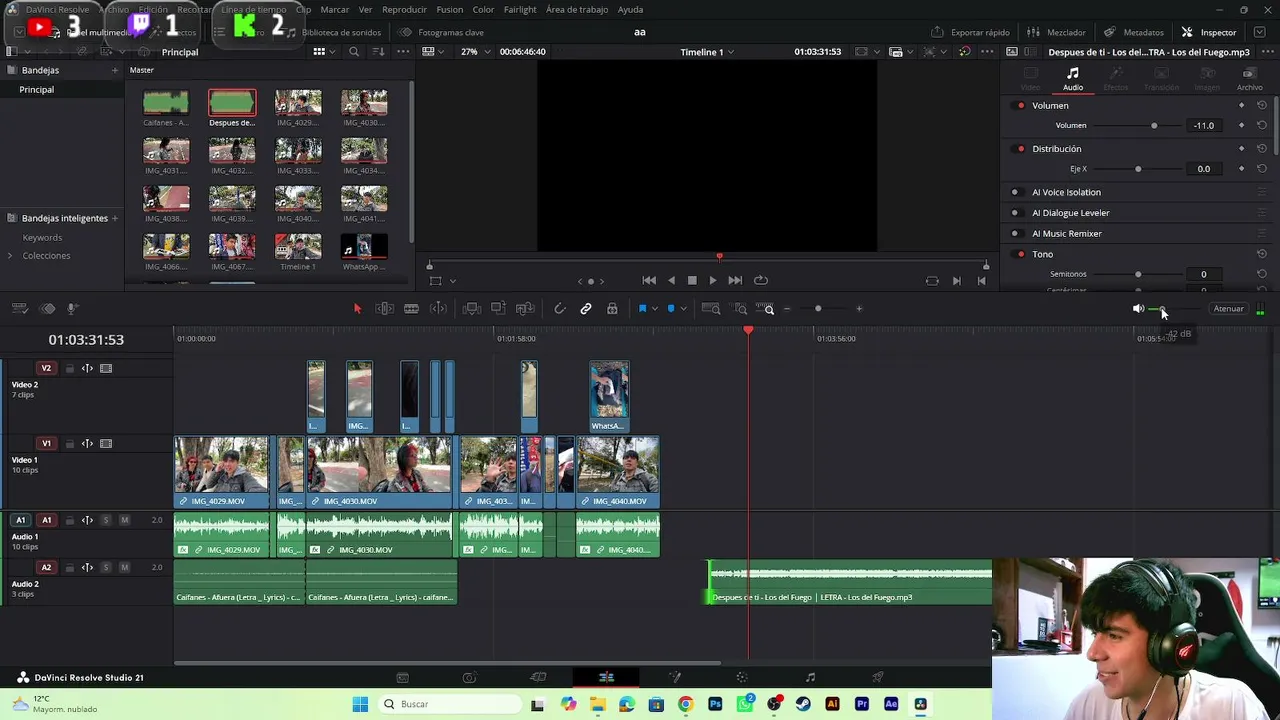
Task: Toggle the Inspector panel button
Action: (1209, 32)
